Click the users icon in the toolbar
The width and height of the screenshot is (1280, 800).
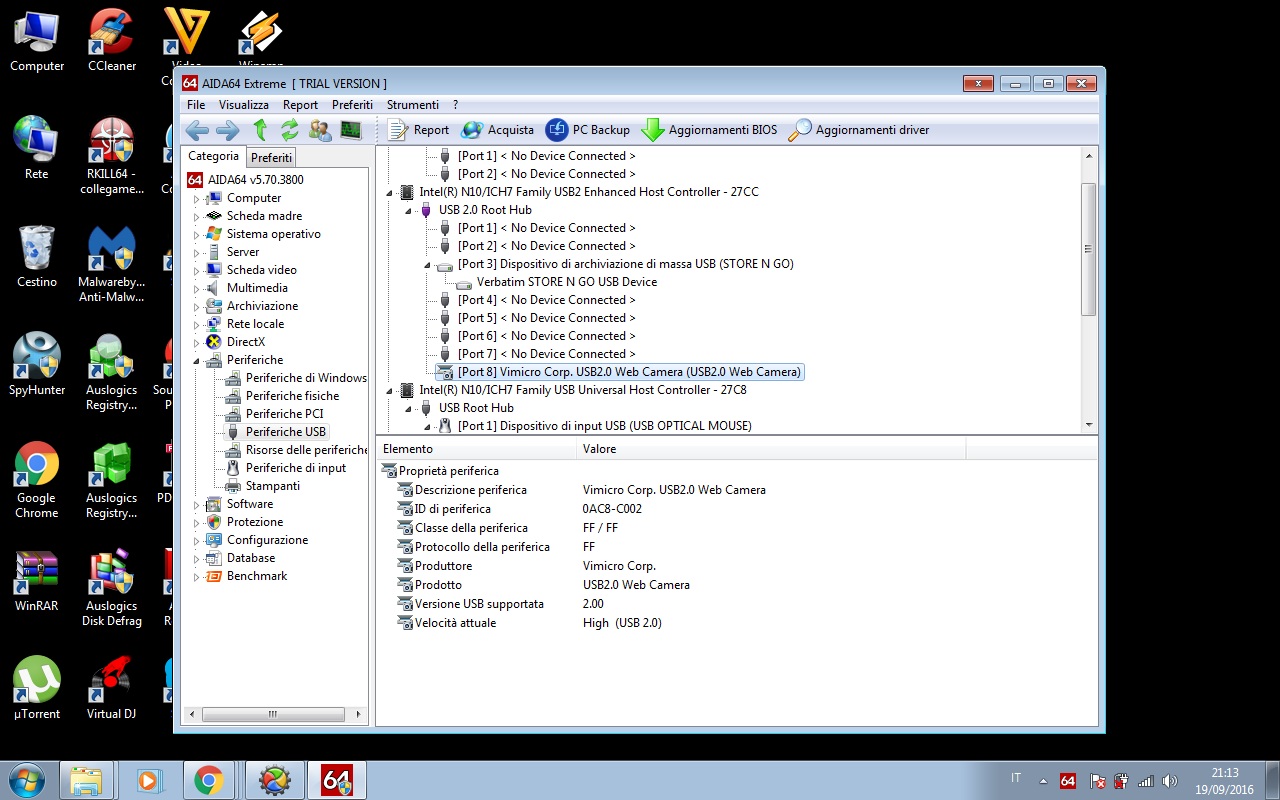[320, 130]
